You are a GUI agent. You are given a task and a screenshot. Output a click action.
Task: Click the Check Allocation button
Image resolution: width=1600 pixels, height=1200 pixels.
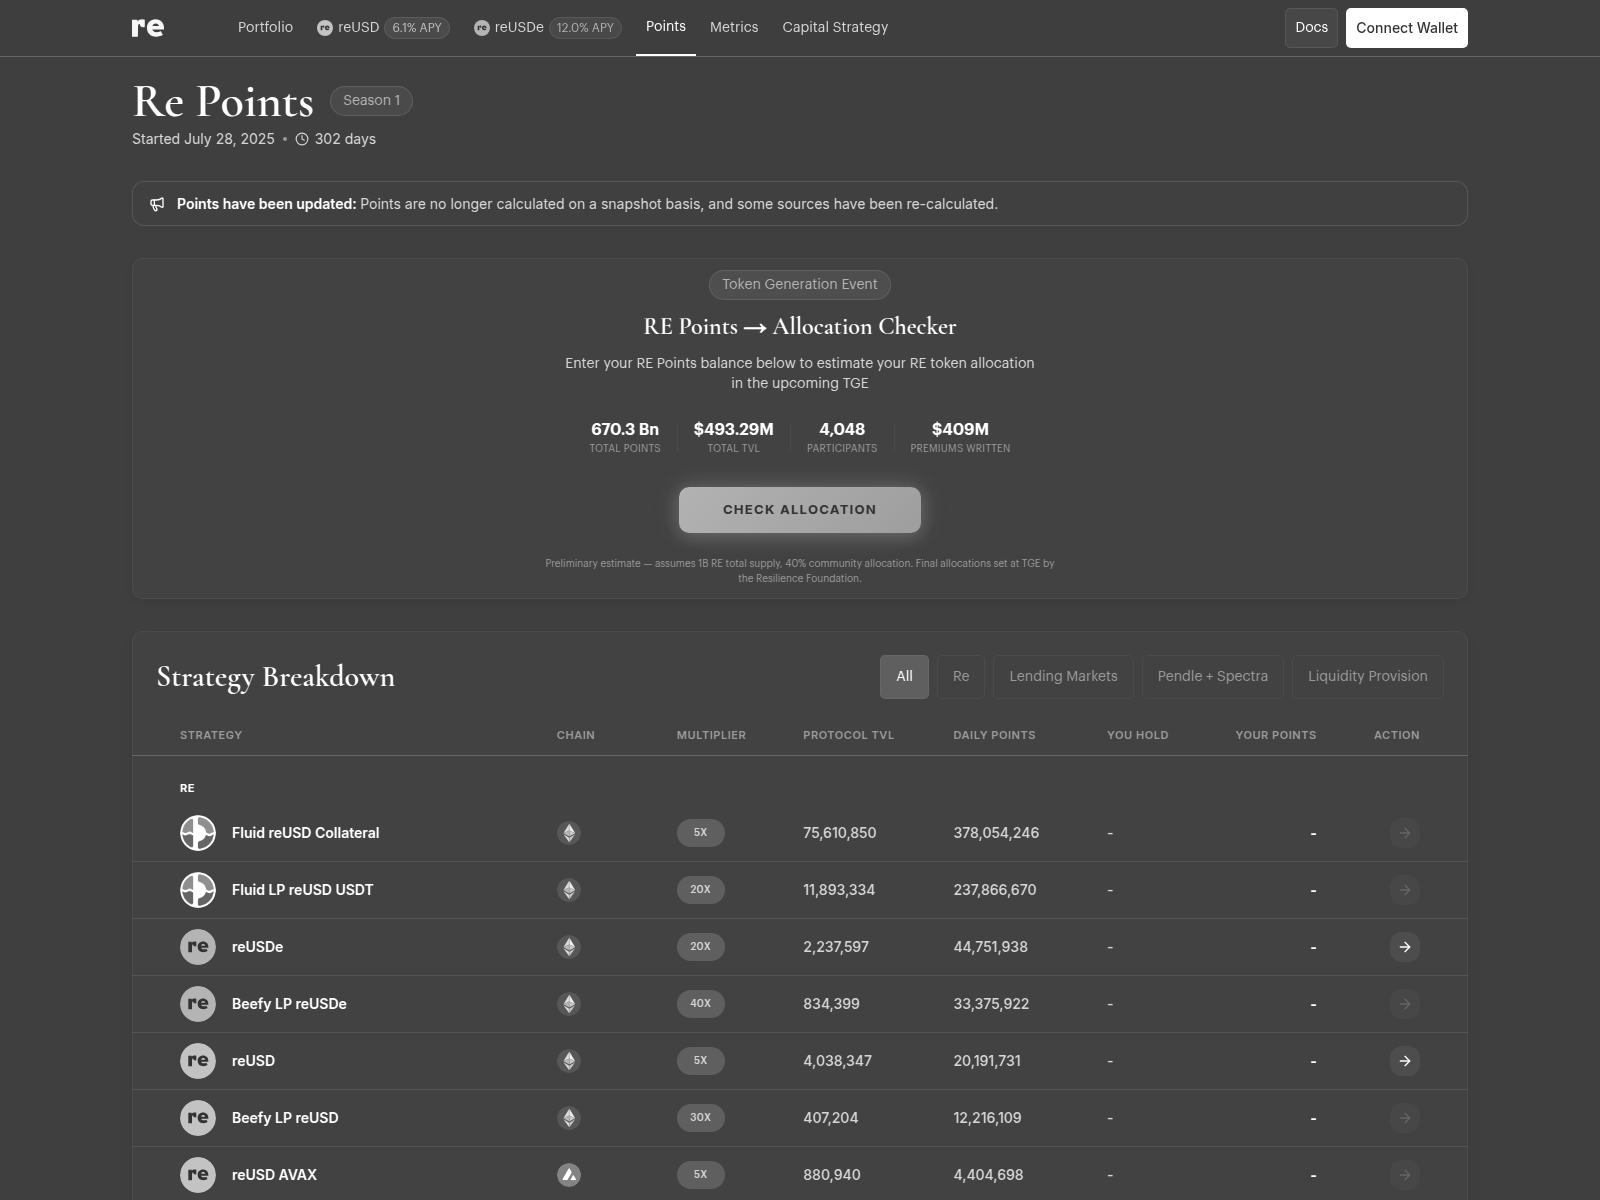(800, 510)
